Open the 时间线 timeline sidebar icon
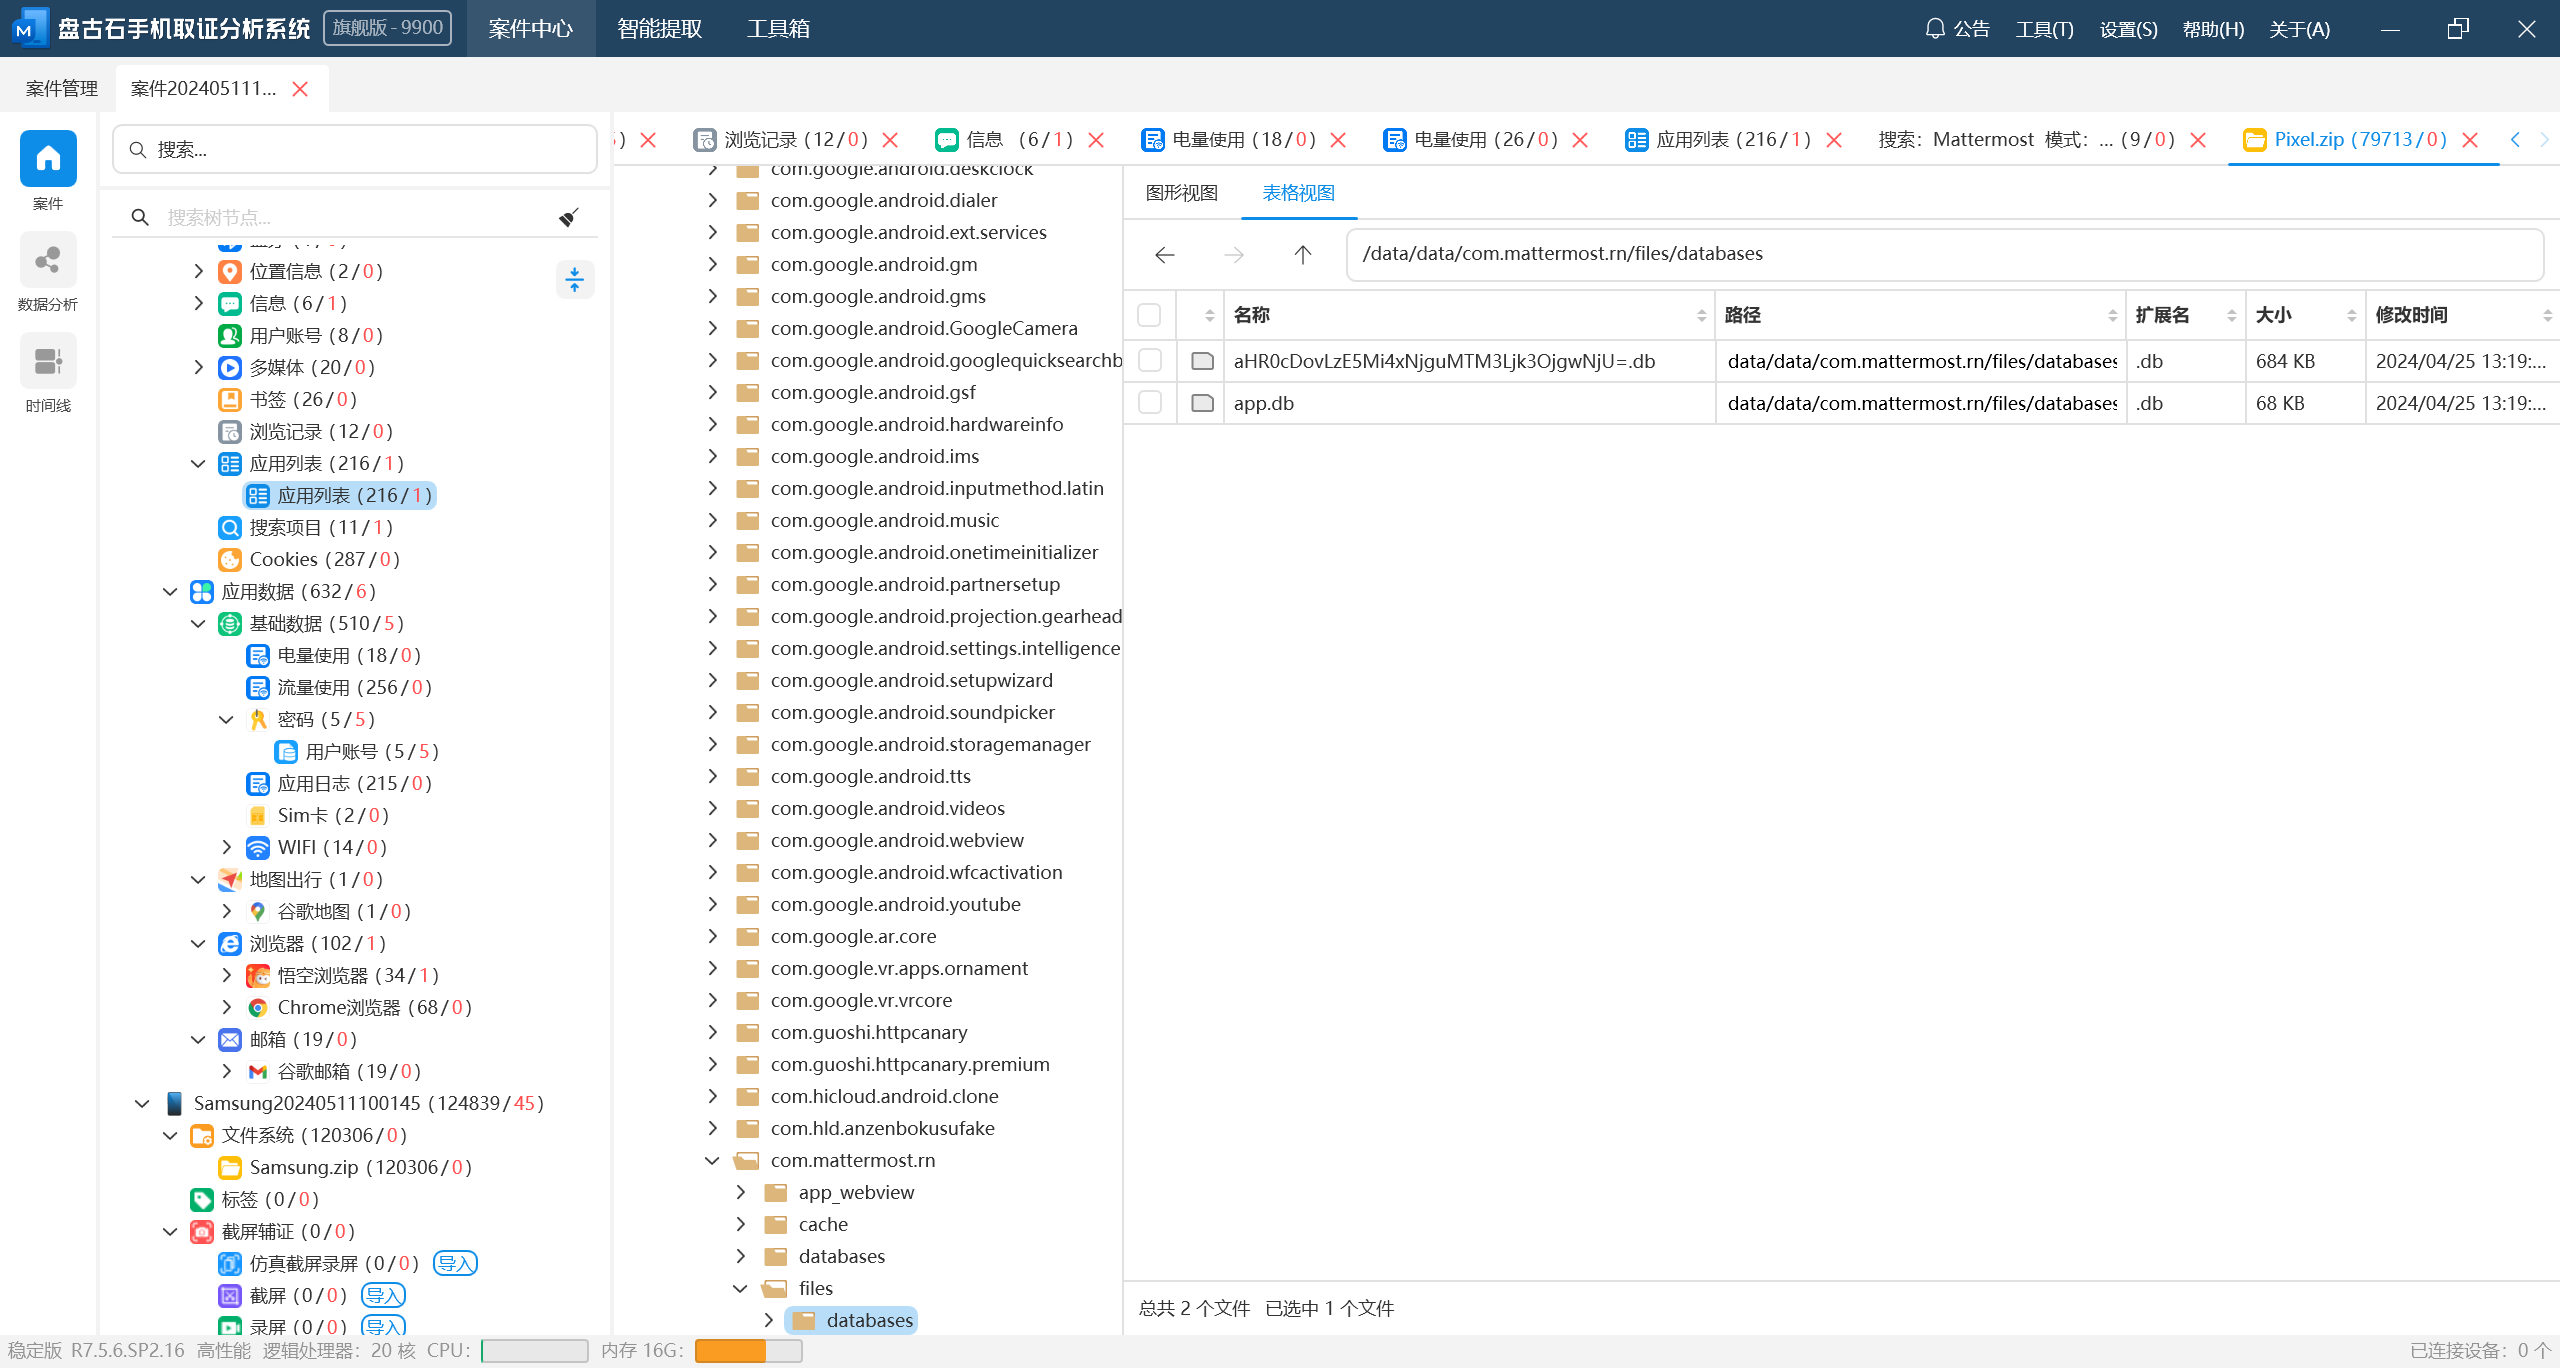Image resolution: width=2560 pixels, height=1368 pixels. click(48, 363)
